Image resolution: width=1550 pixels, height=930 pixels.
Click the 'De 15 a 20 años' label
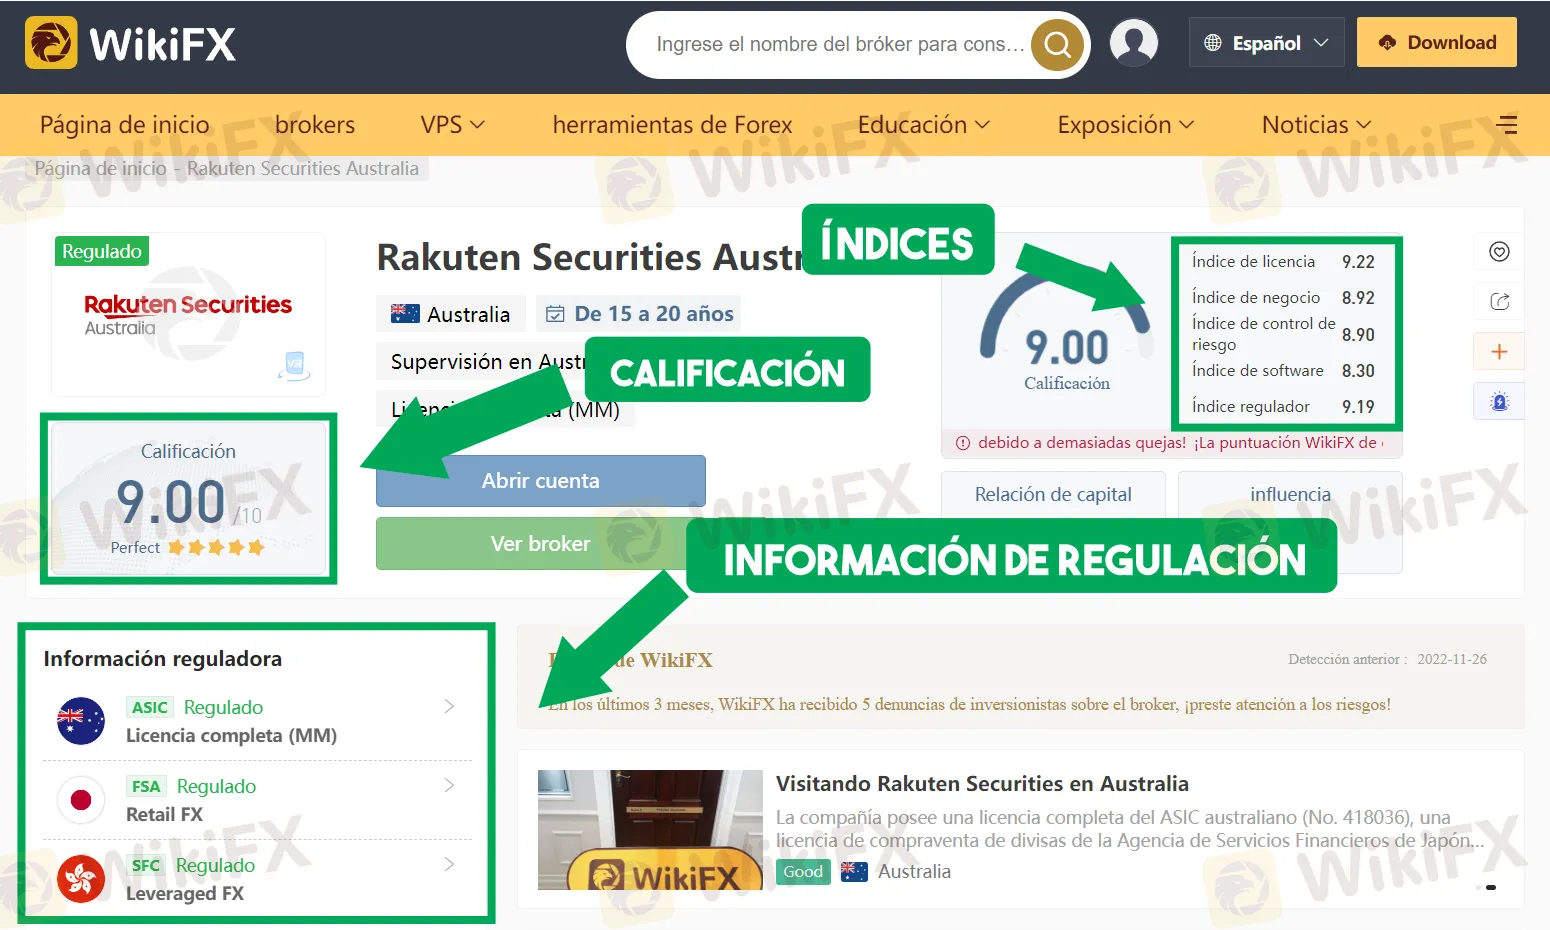(654, 314)
